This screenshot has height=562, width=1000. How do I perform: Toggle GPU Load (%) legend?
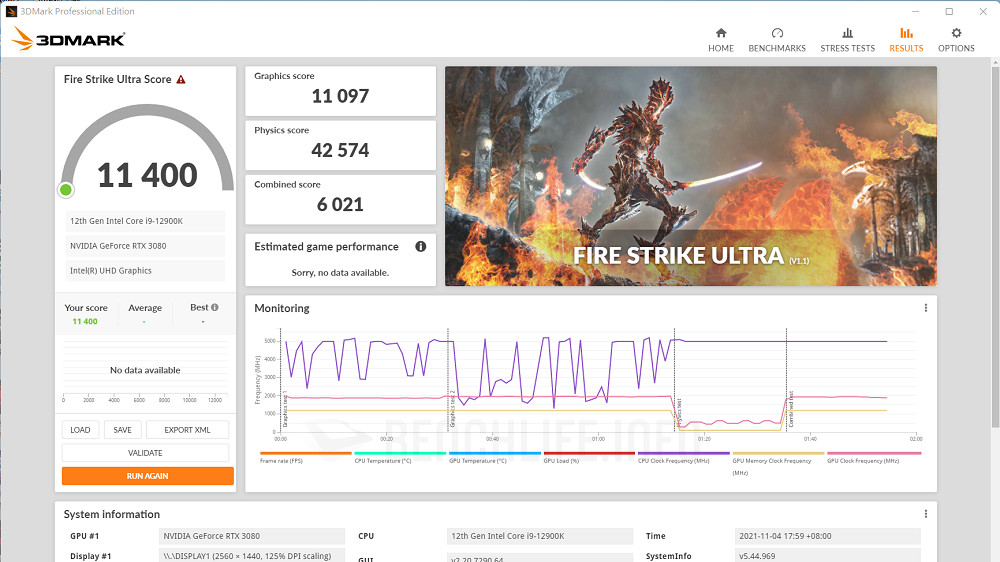click(589, 457)
